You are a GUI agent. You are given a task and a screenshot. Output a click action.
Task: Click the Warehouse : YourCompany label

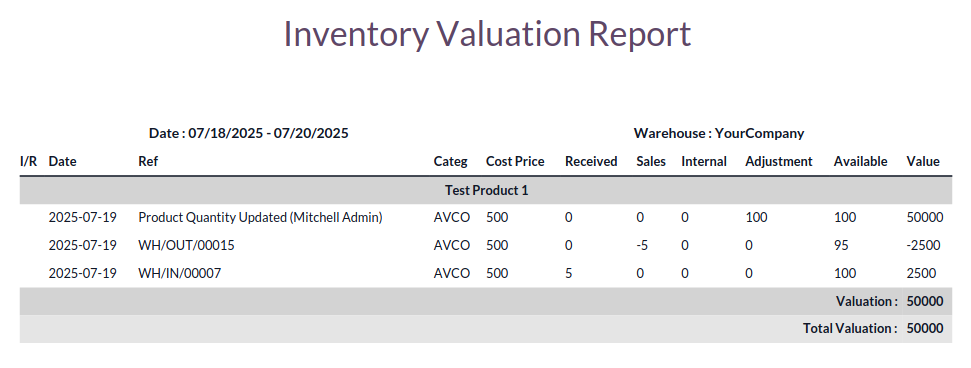pos(719,133)
